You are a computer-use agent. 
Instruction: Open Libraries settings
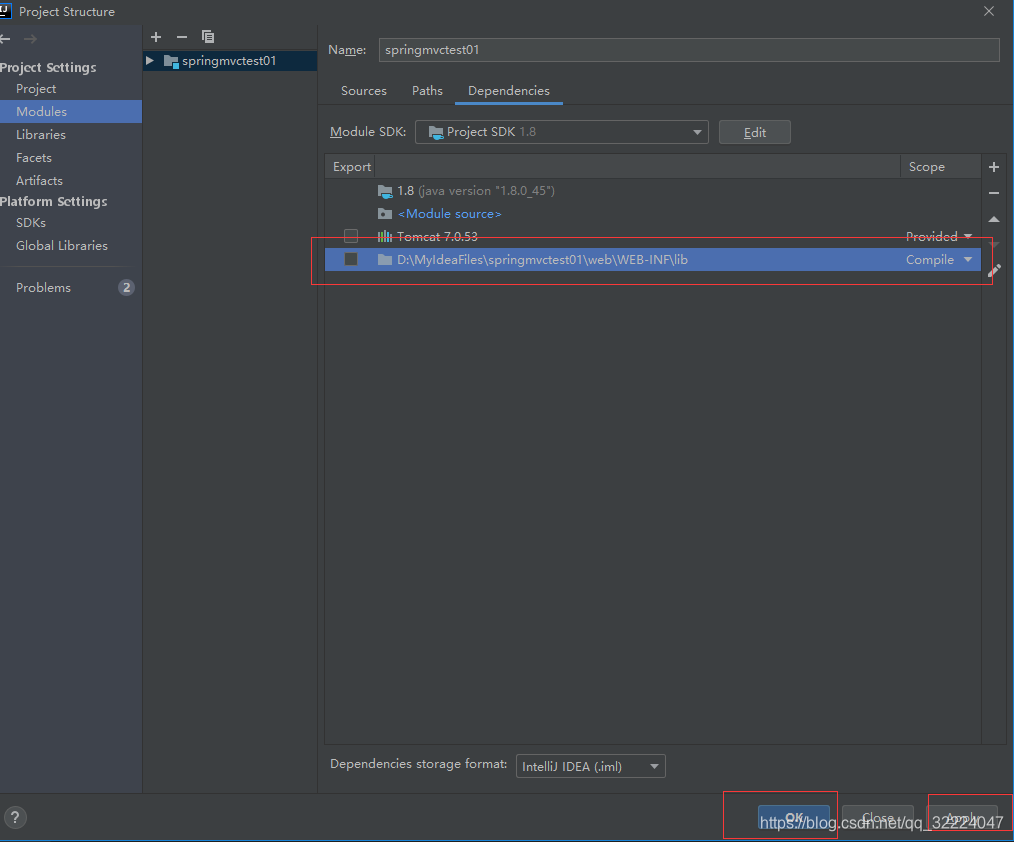(x=41, y=135)
